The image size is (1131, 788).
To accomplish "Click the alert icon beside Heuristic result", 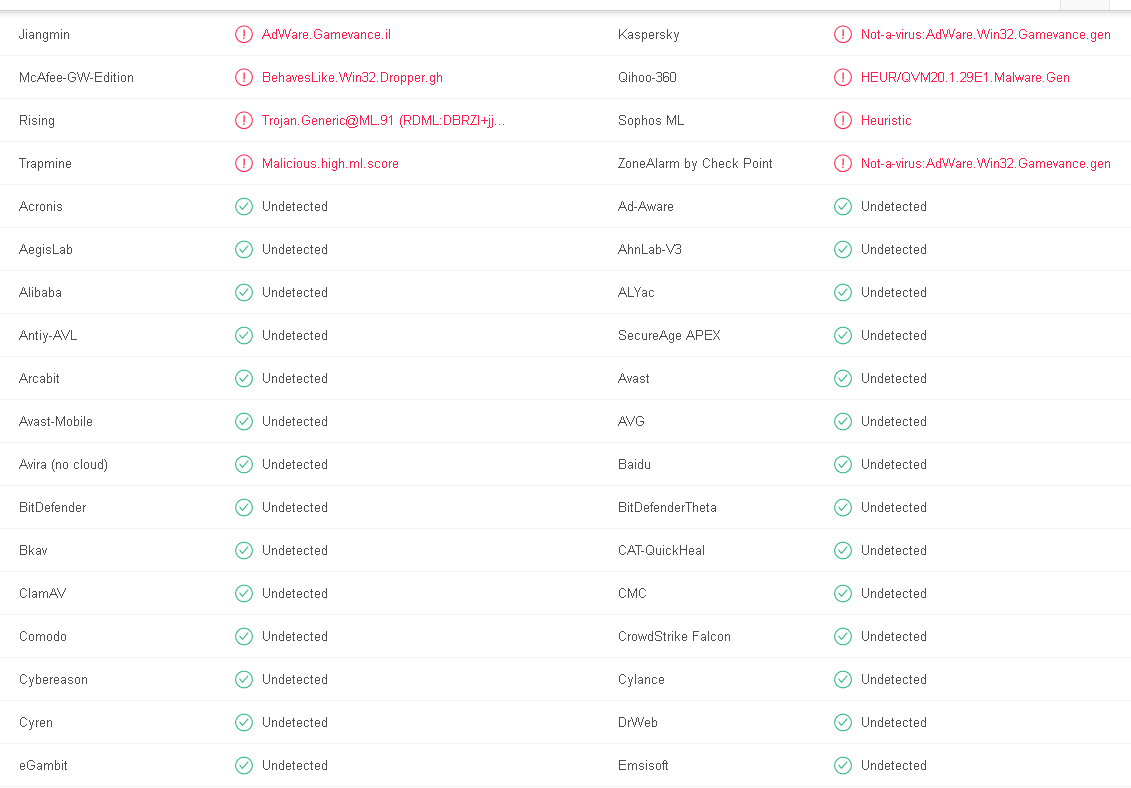I will click(x=842, y=120).
